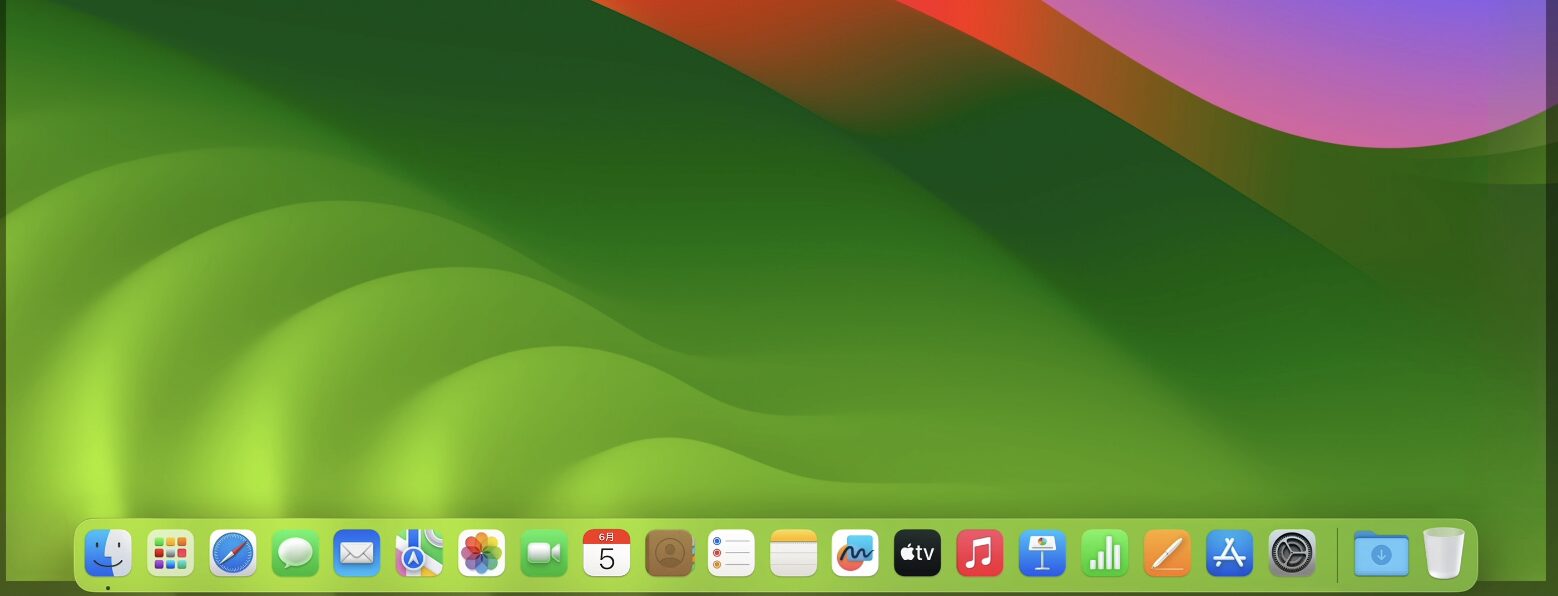Open the Downloads folder stack
This screenshot has height=596, width=1558.
tap(1381, 553)
